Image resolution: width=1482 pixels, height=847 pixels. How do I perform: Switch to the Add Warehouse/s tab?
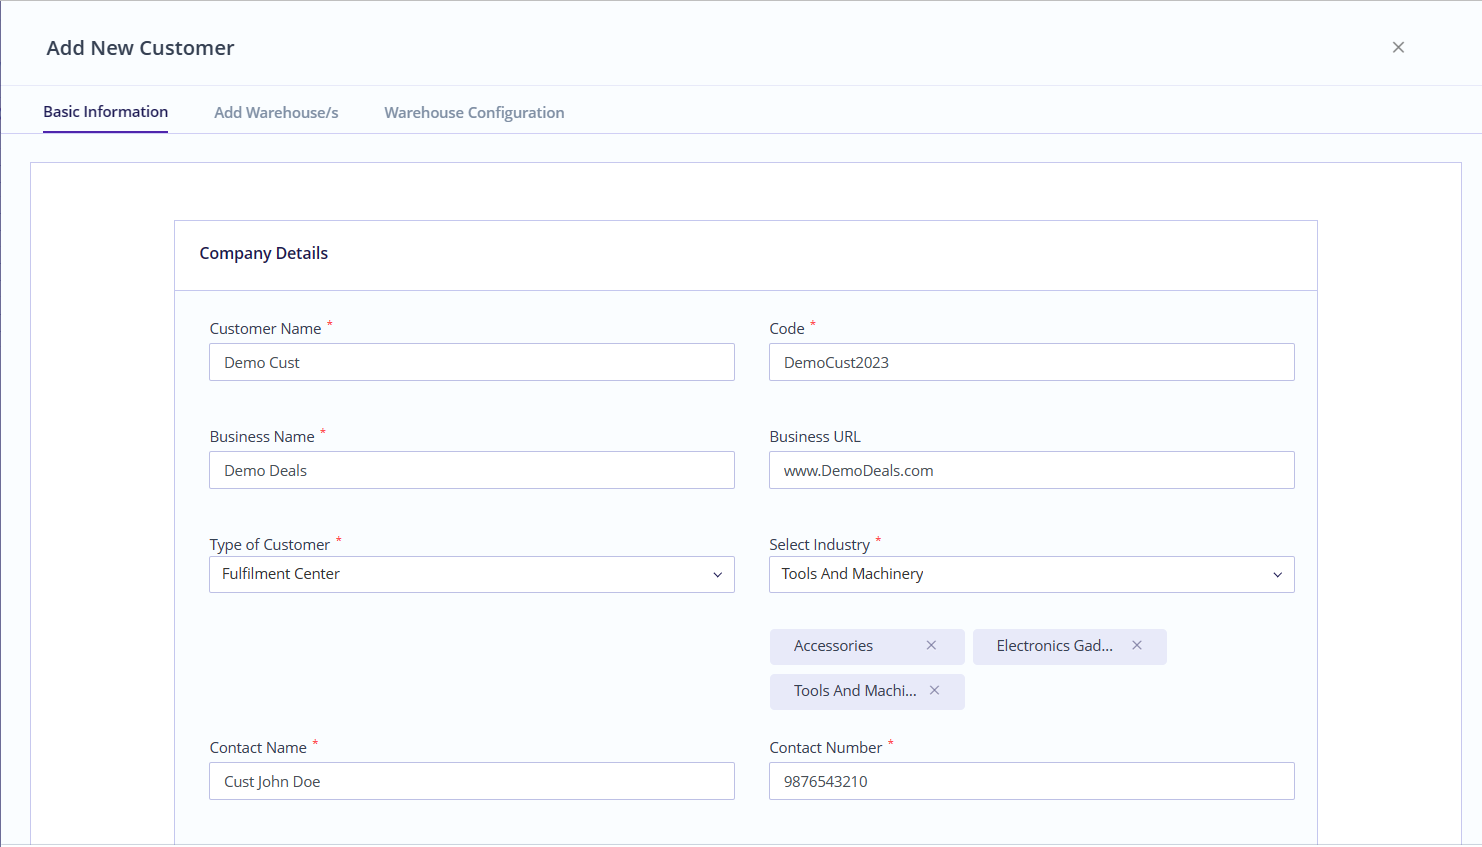[276, 112]
